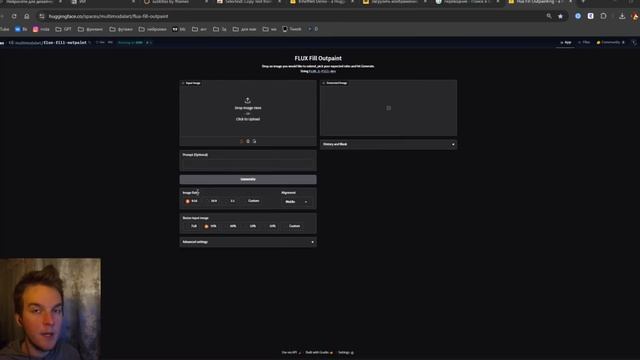Open the blue round extension icon

(x=578, y=16)
